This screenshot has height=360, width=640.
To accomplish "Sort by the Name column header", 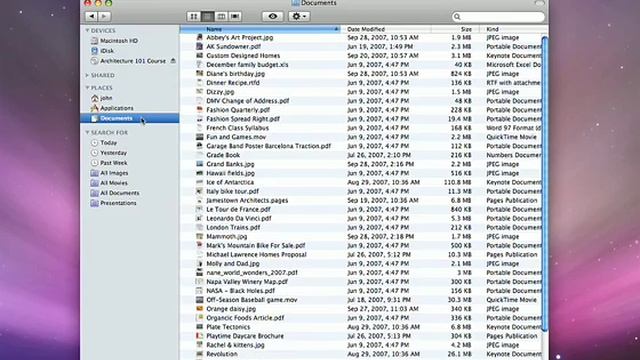I will click(x=260, y=29).
